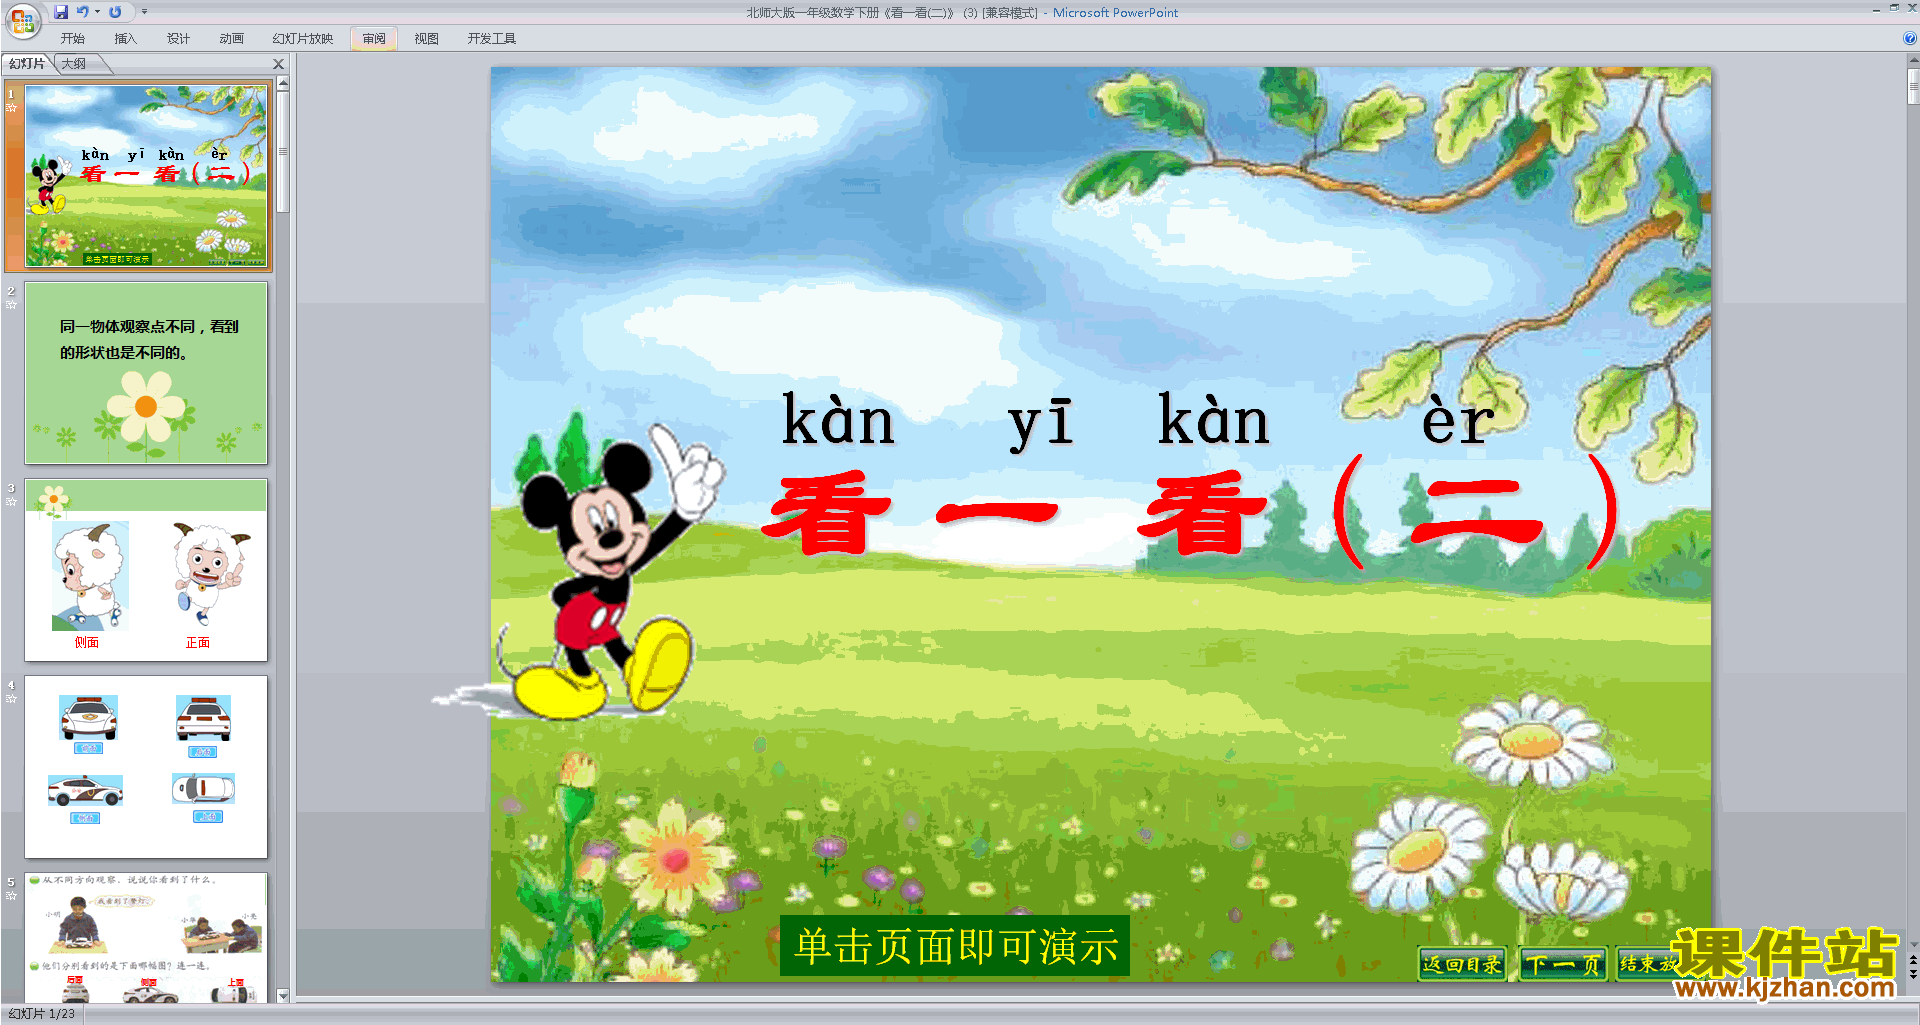Click the main editor vertical scrollbar thumb

click(x=1913, y=85)
